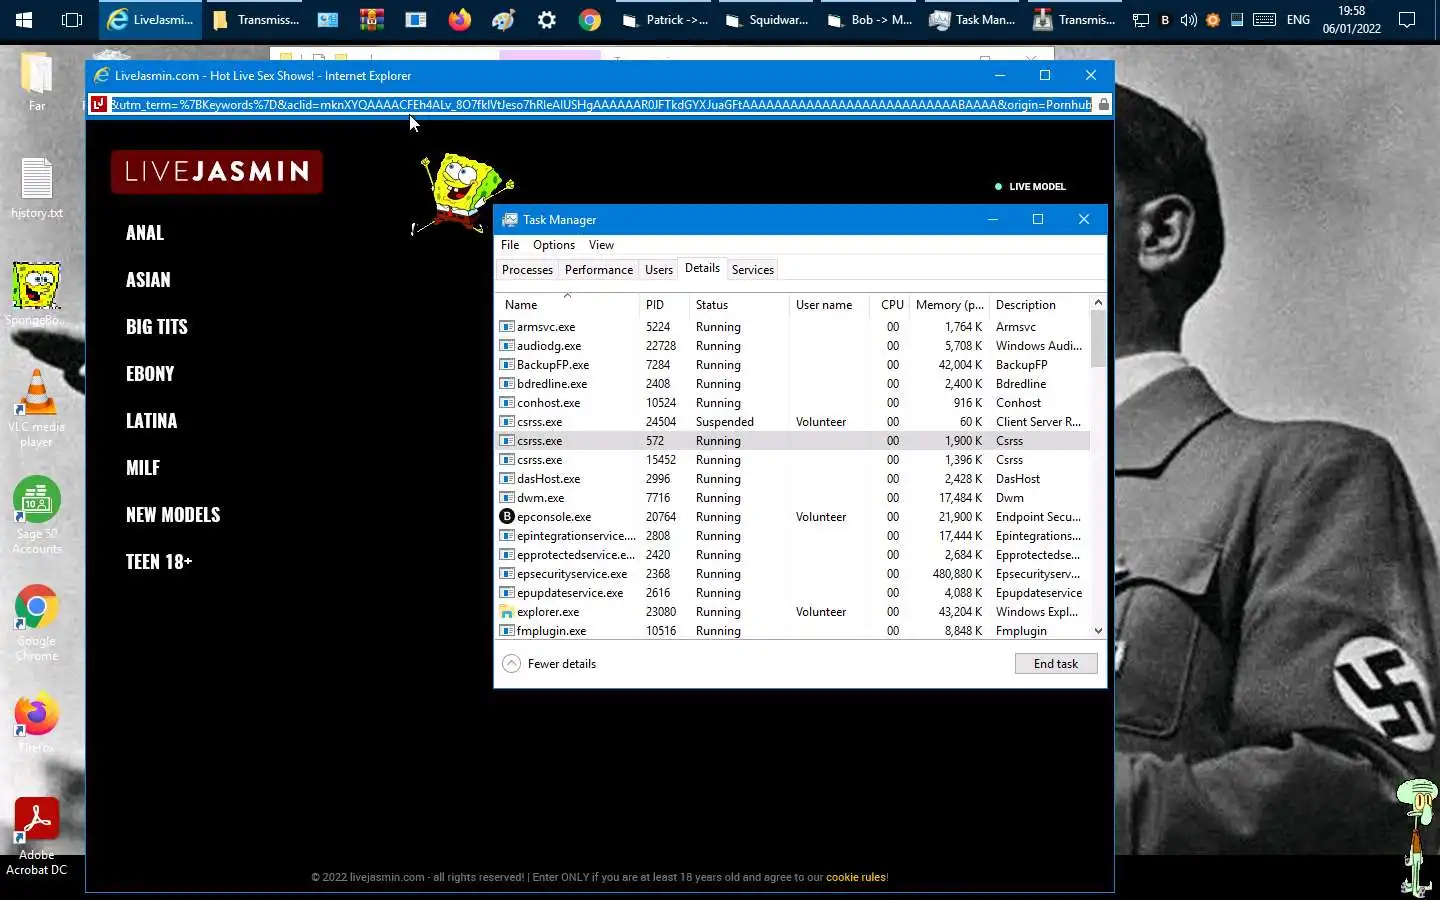This screenshot has height=900, width=1440.
Task: Click the Task Manager title bar icon
Action: pyautogui.click(x=510, y=220)
